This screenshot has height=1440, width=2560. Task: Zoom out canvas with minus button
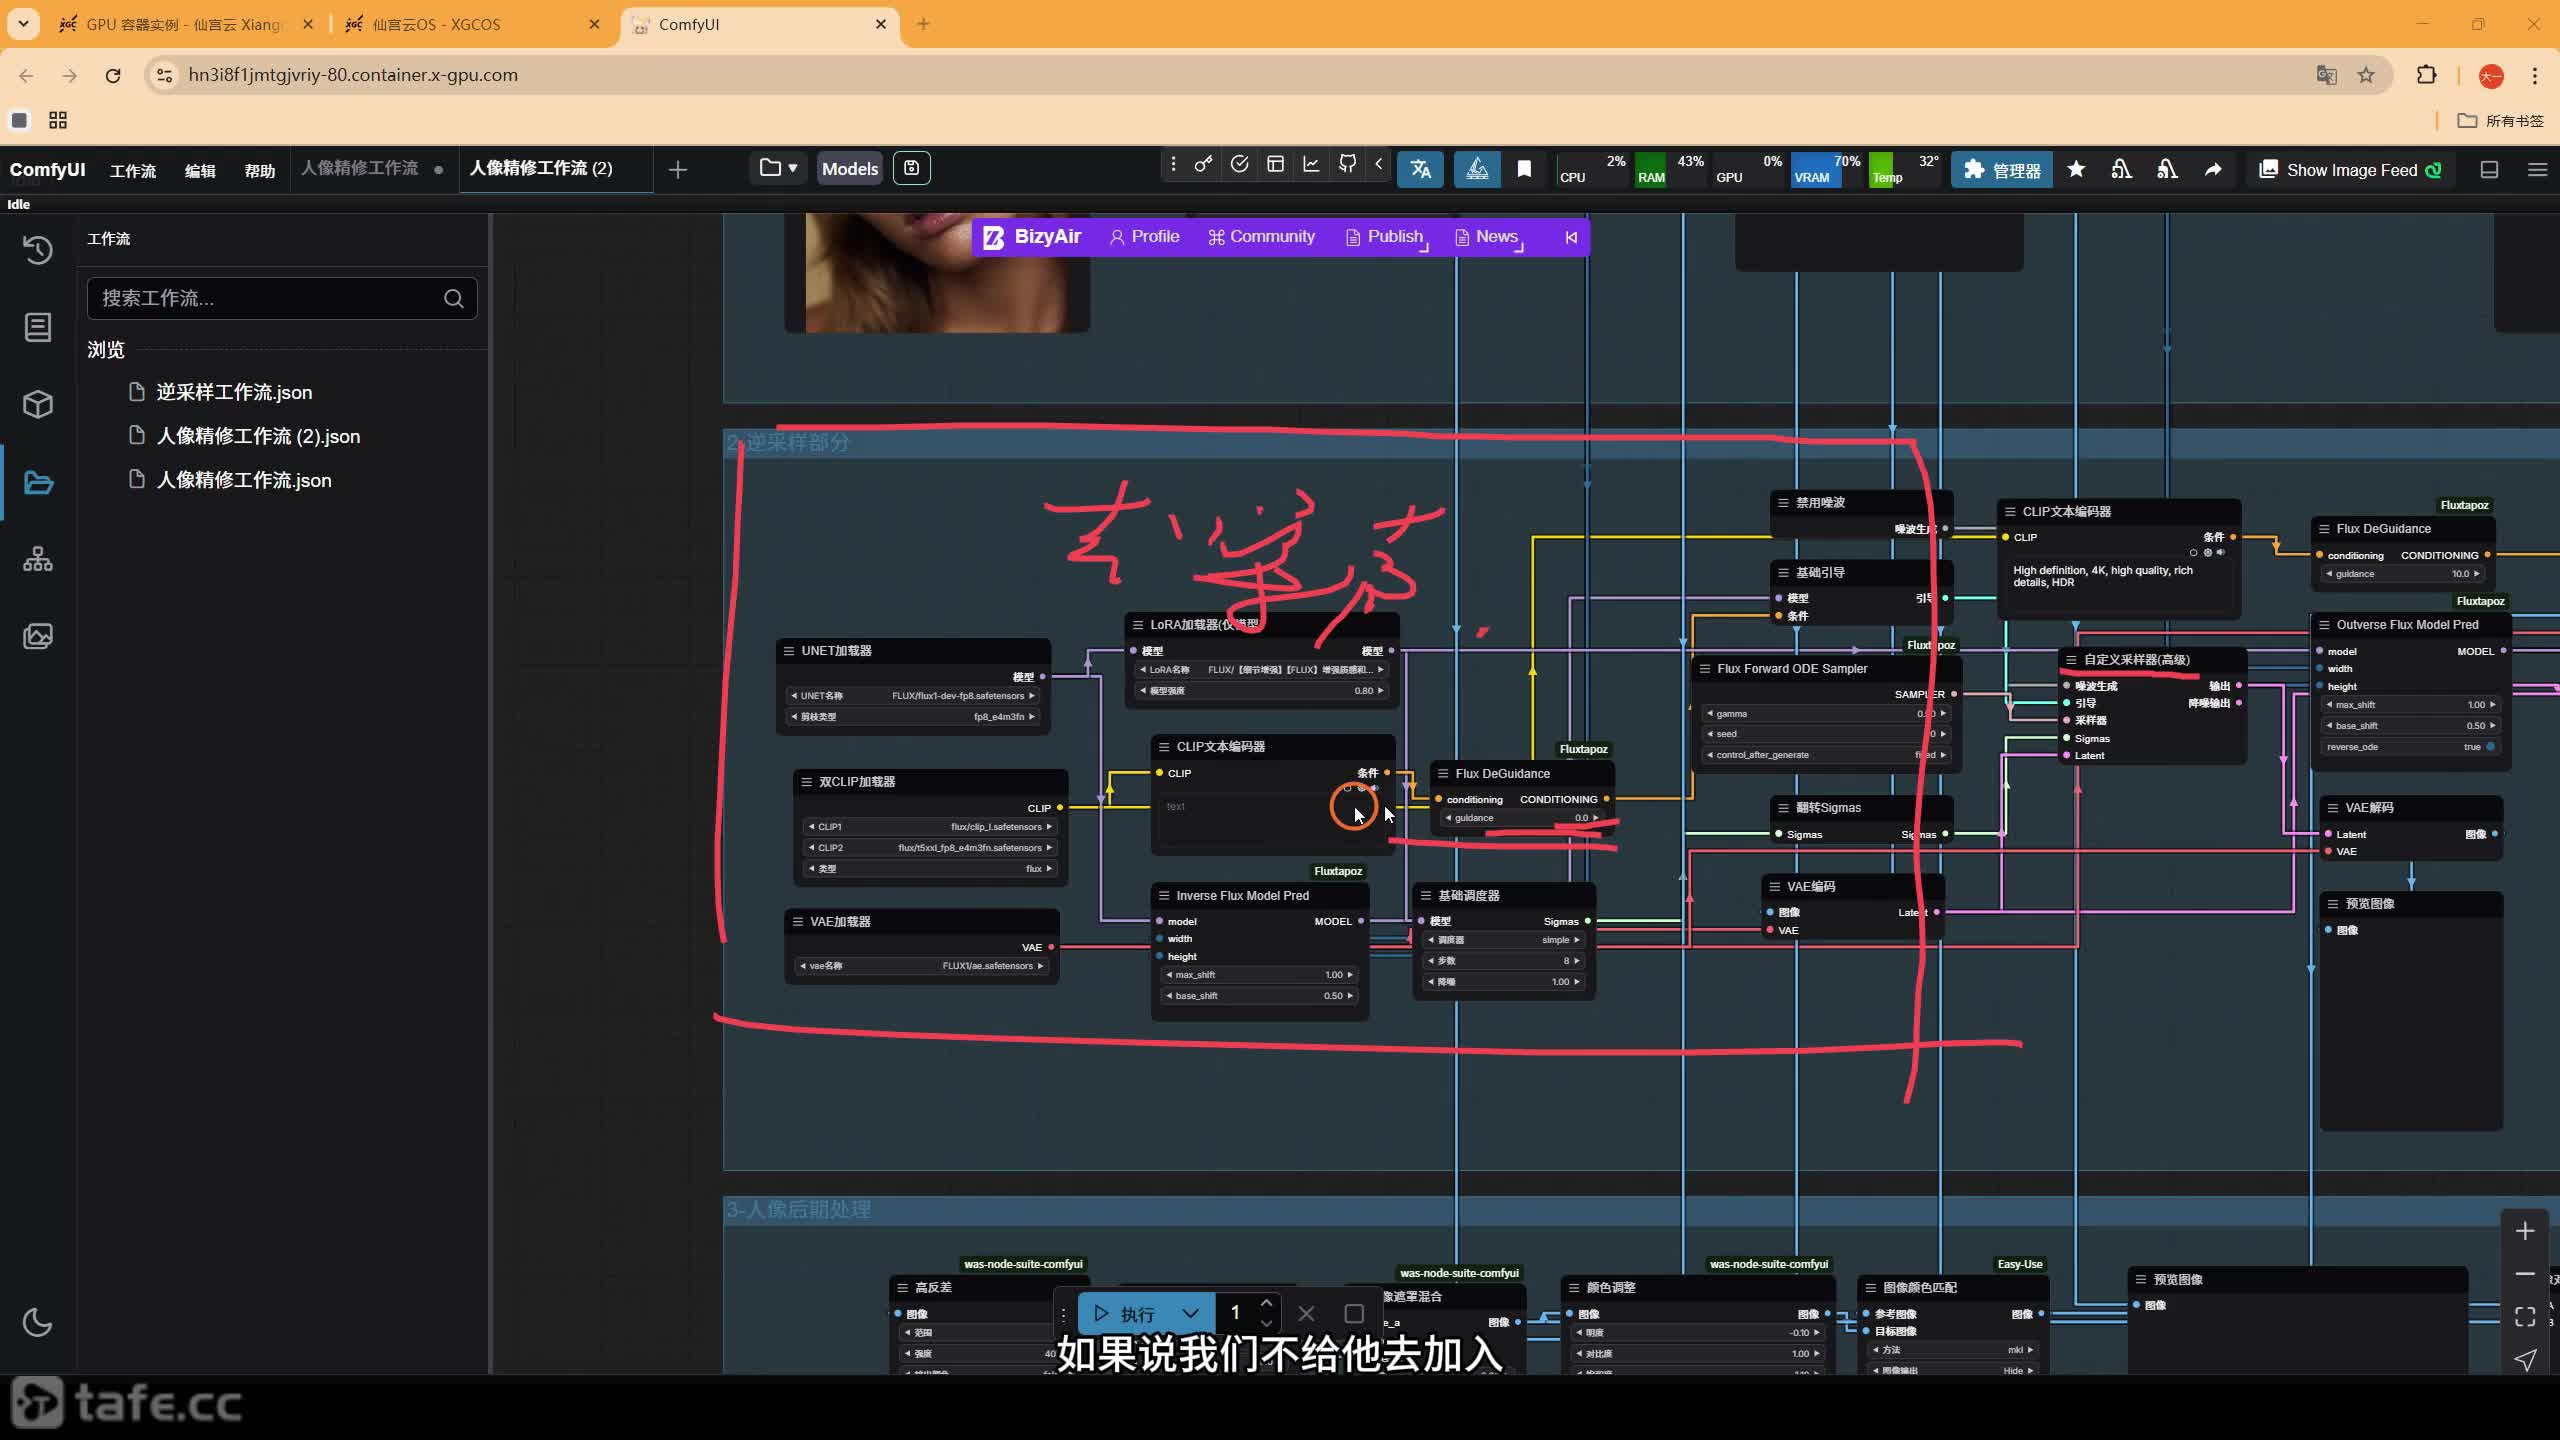tap(2525, 1274)
